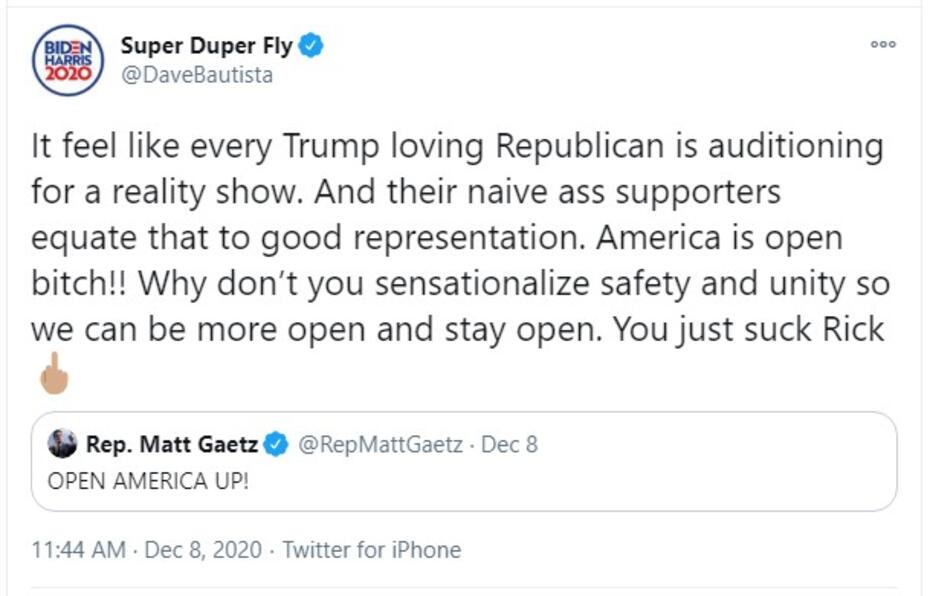The width and height of the screenshot is (930, 596).
Task: Click the verified badge beside Rep. Matt Gaetz
Action: tap(276, 444)
